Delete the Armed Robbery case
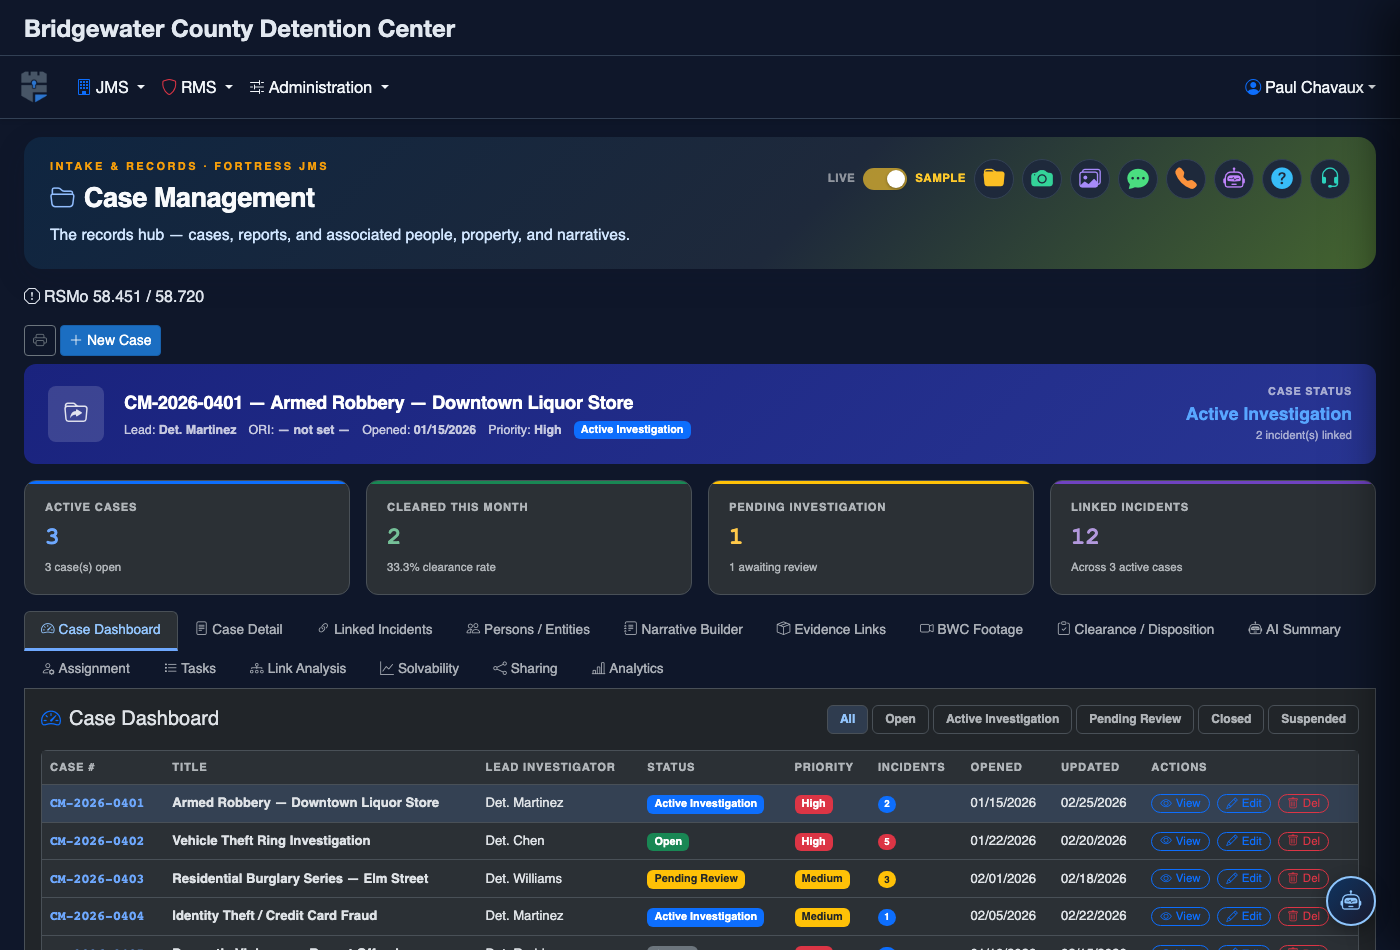The image size is (1400, 950). 1303,804
